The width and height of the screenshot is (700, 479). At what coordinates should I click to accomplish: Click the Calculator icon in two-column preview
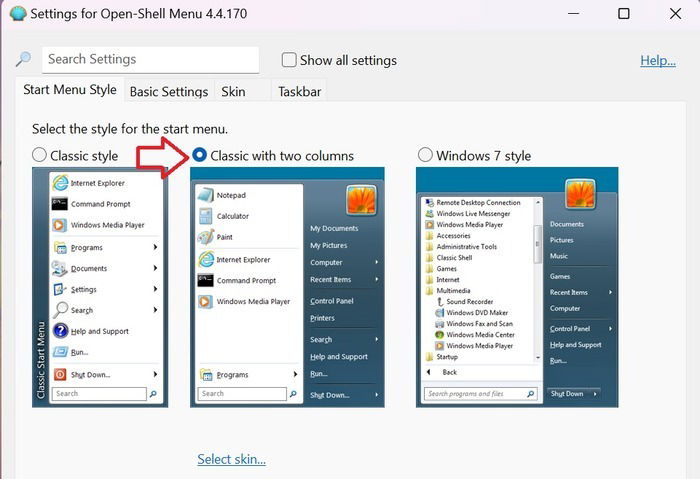[x=206, y=216]
